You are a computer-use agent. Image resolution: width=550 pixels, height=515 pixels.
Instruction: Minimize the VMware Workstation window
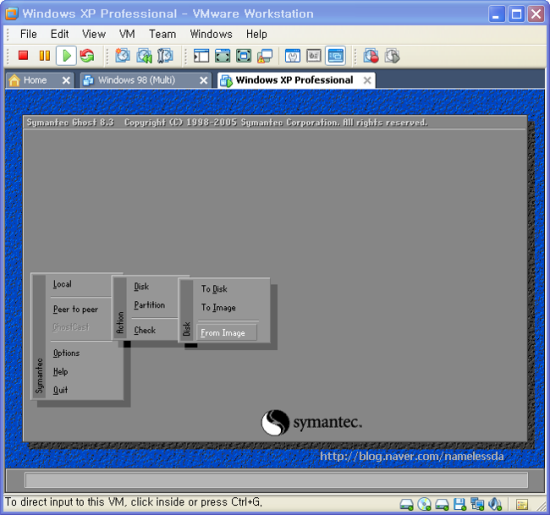coord(496,14)
